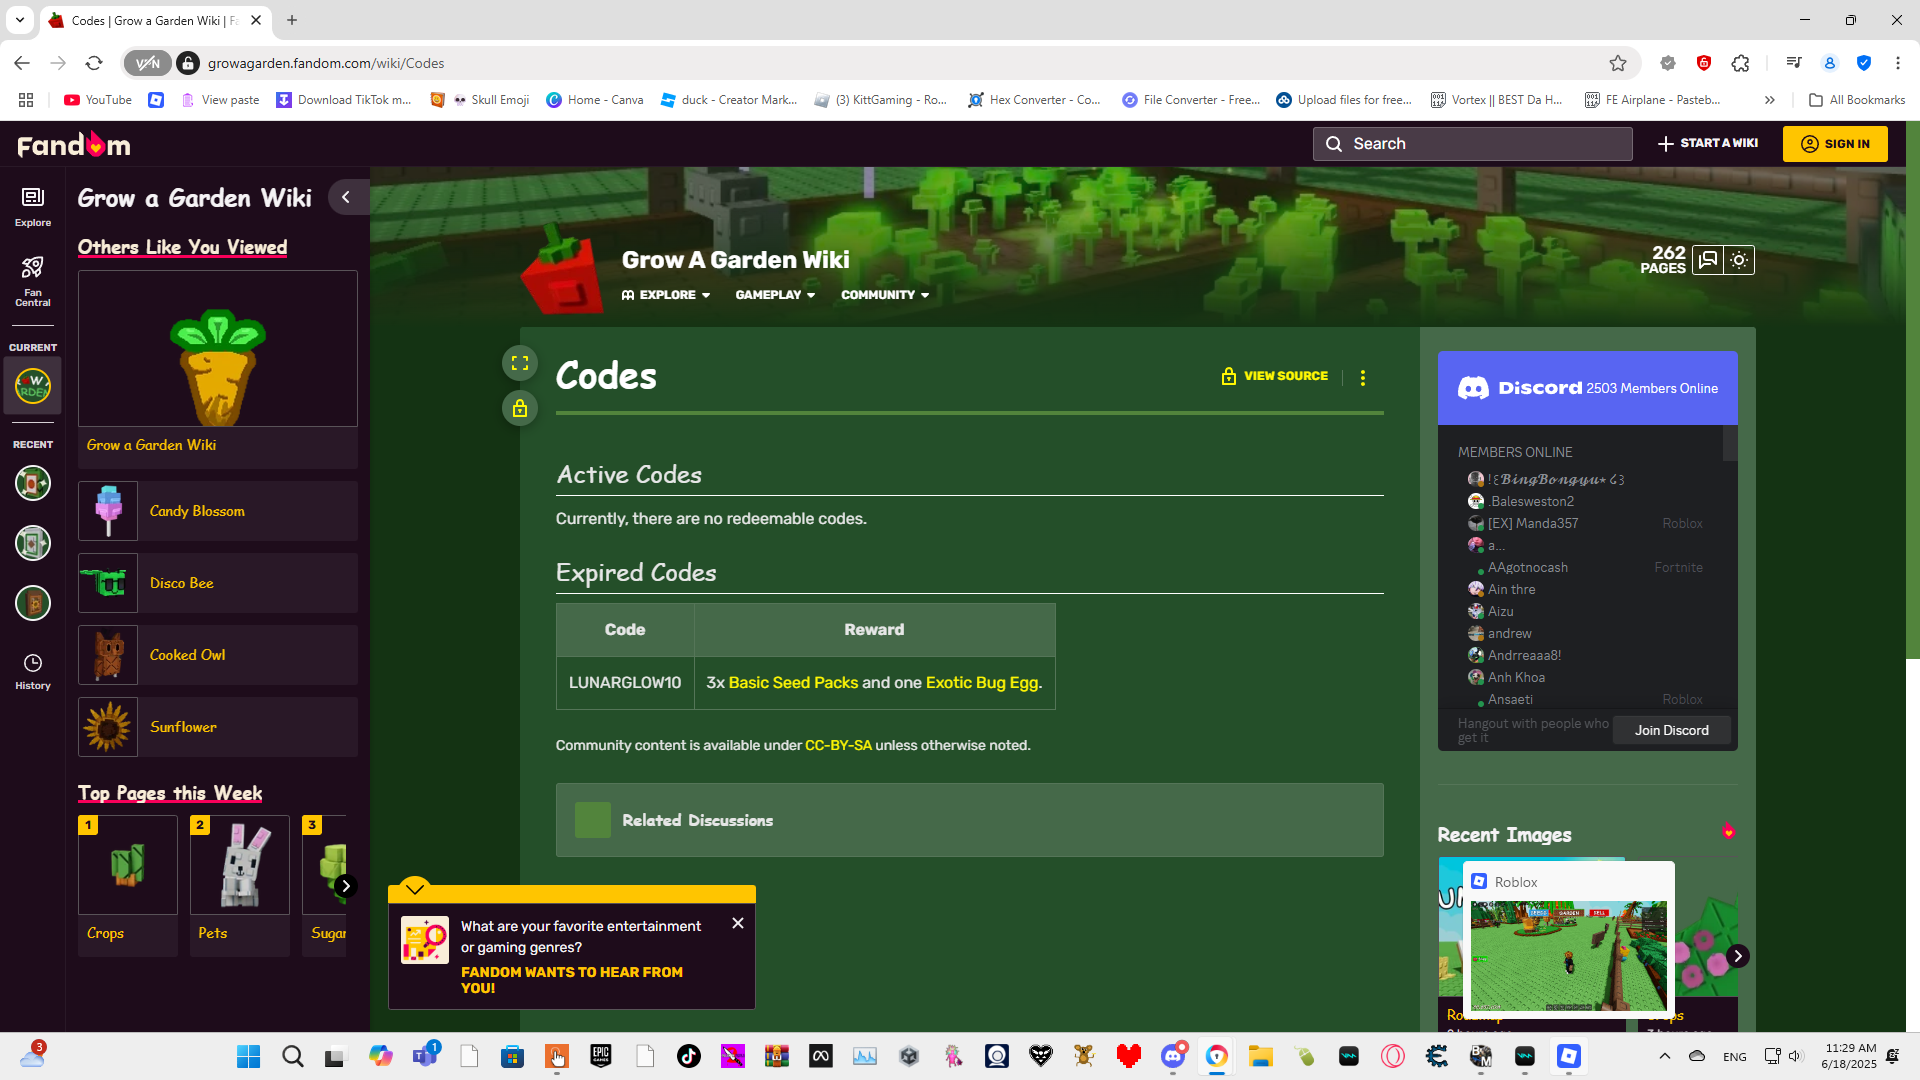Click the Fandom logo
Screen dimensions: 1920x1080
74,145
